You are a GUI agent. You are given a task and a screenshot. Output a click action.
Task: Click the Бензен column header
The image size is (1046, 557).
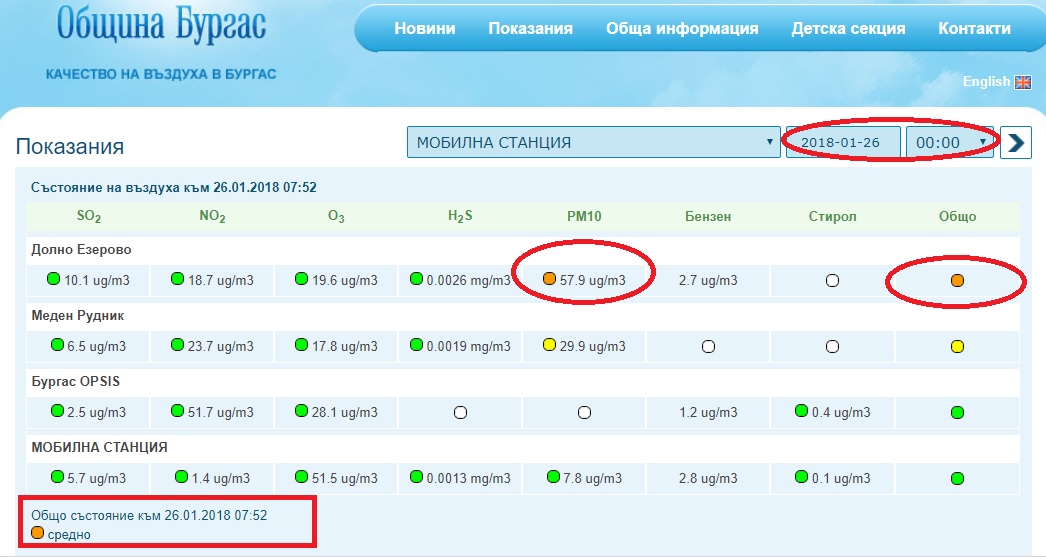click(x=708, y=216)
